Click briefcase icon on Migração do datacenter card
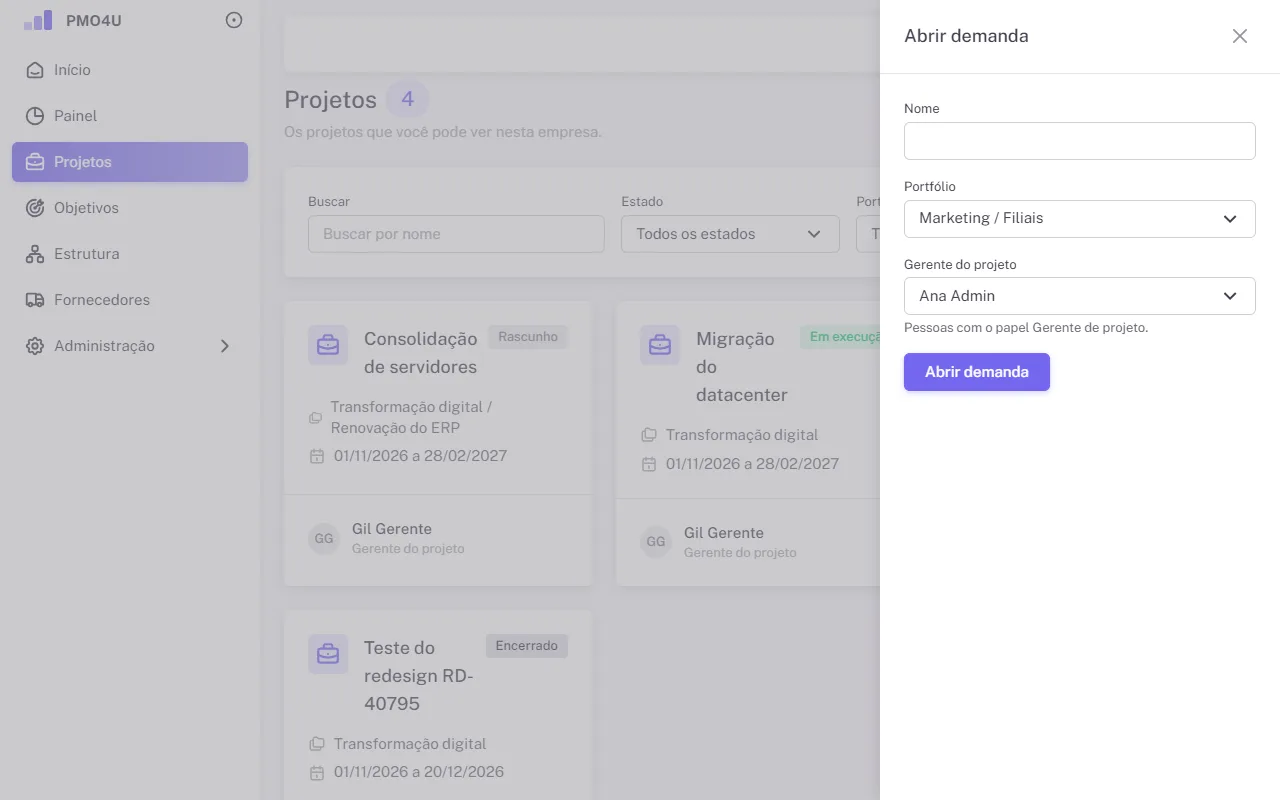This screenshot has width=1280, height=800. (x=660, y=345)
